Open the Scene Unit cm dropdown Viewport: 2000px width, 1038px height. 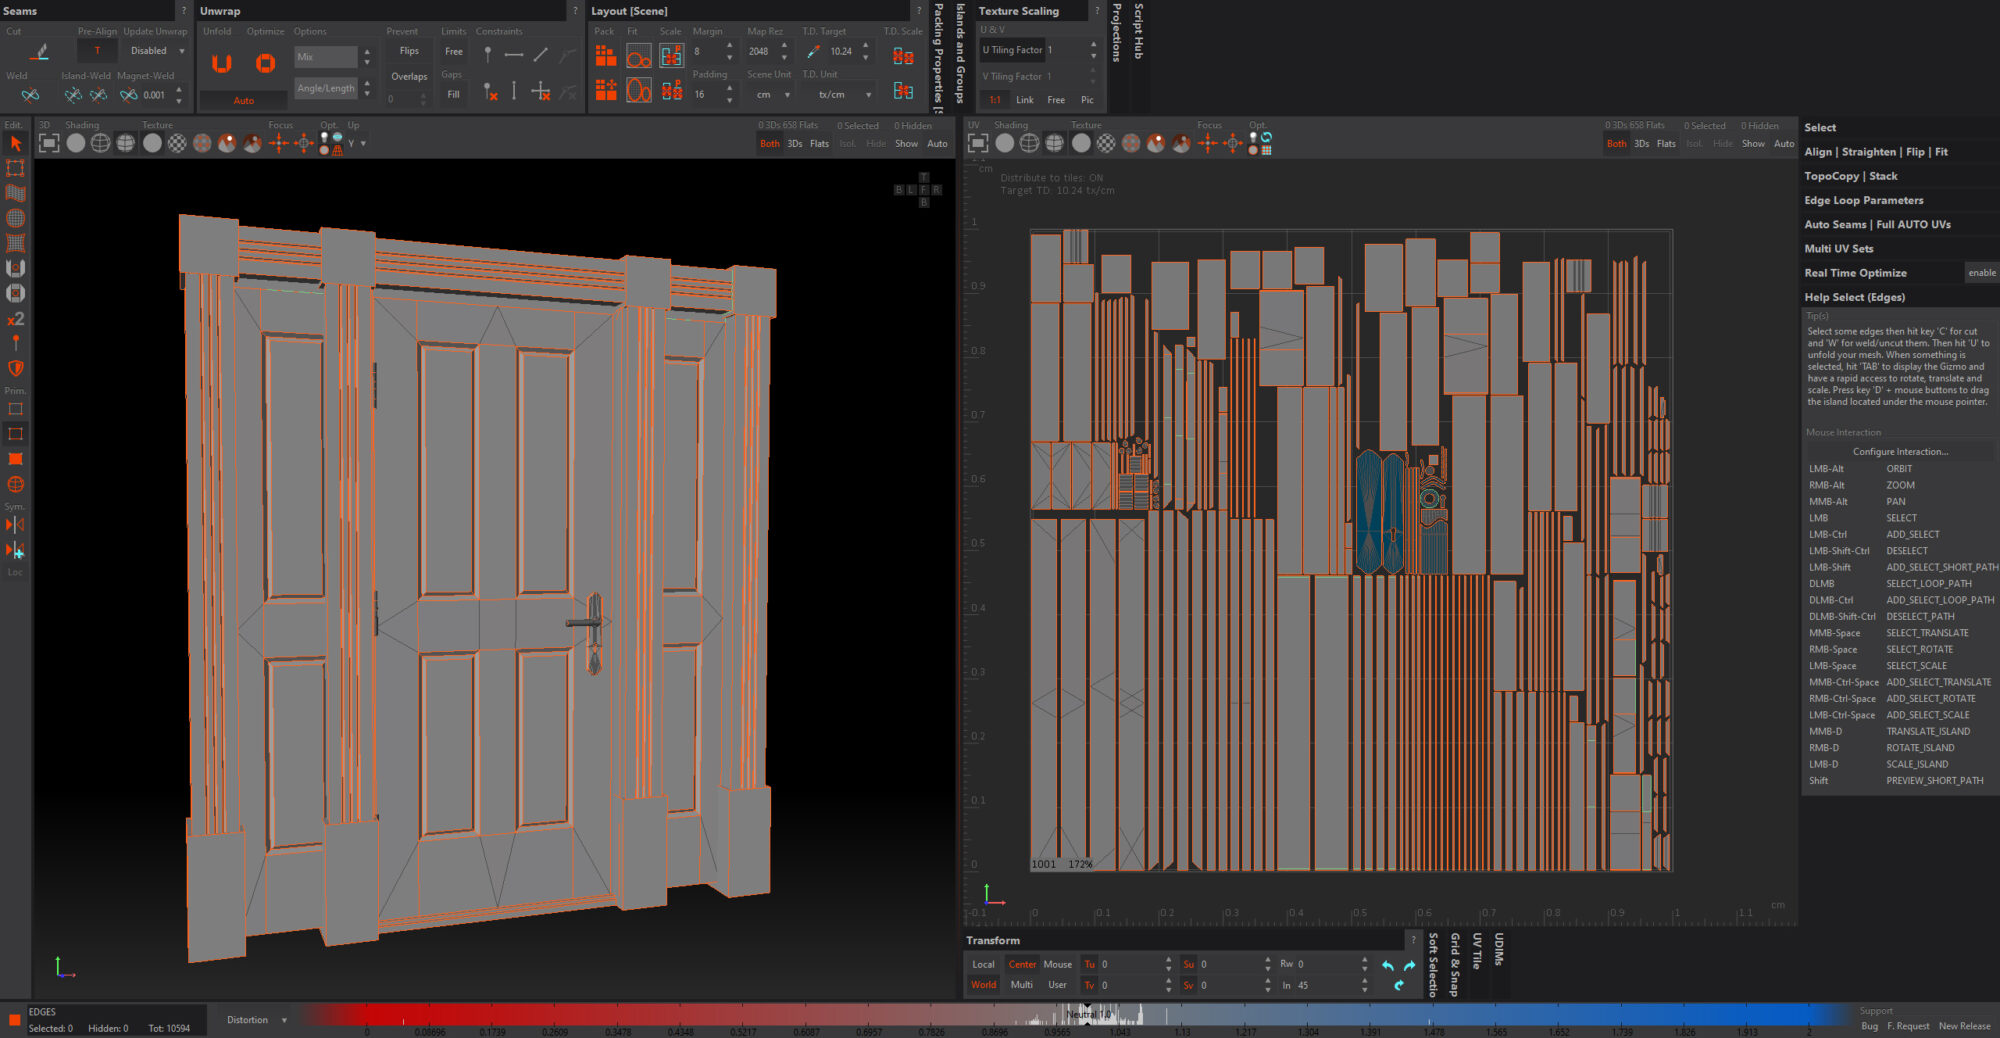click(x=771, y=95)
